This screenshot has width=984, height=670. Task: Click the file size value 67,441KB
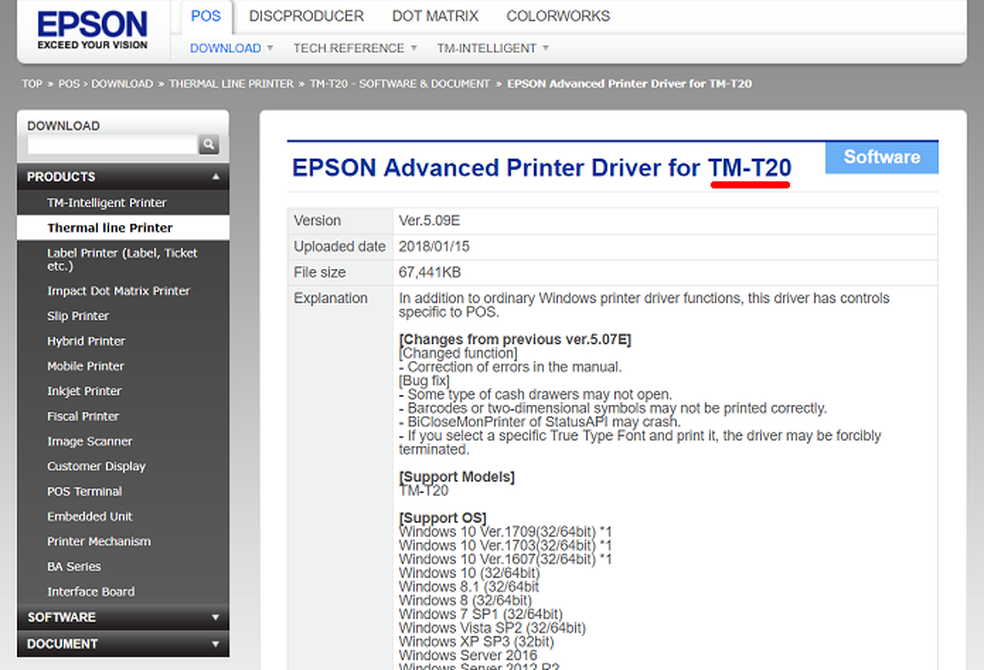(430, 272)
